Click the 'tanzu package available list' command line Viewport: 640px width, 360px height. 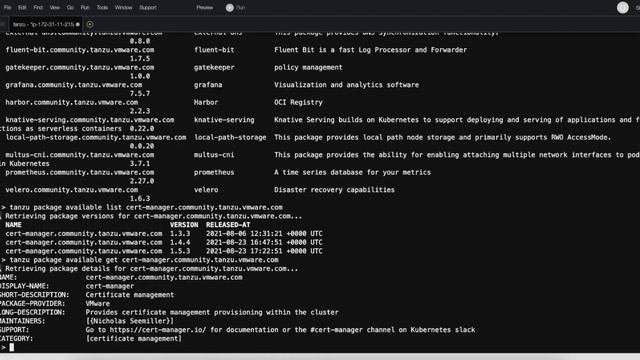click(146, 207)
